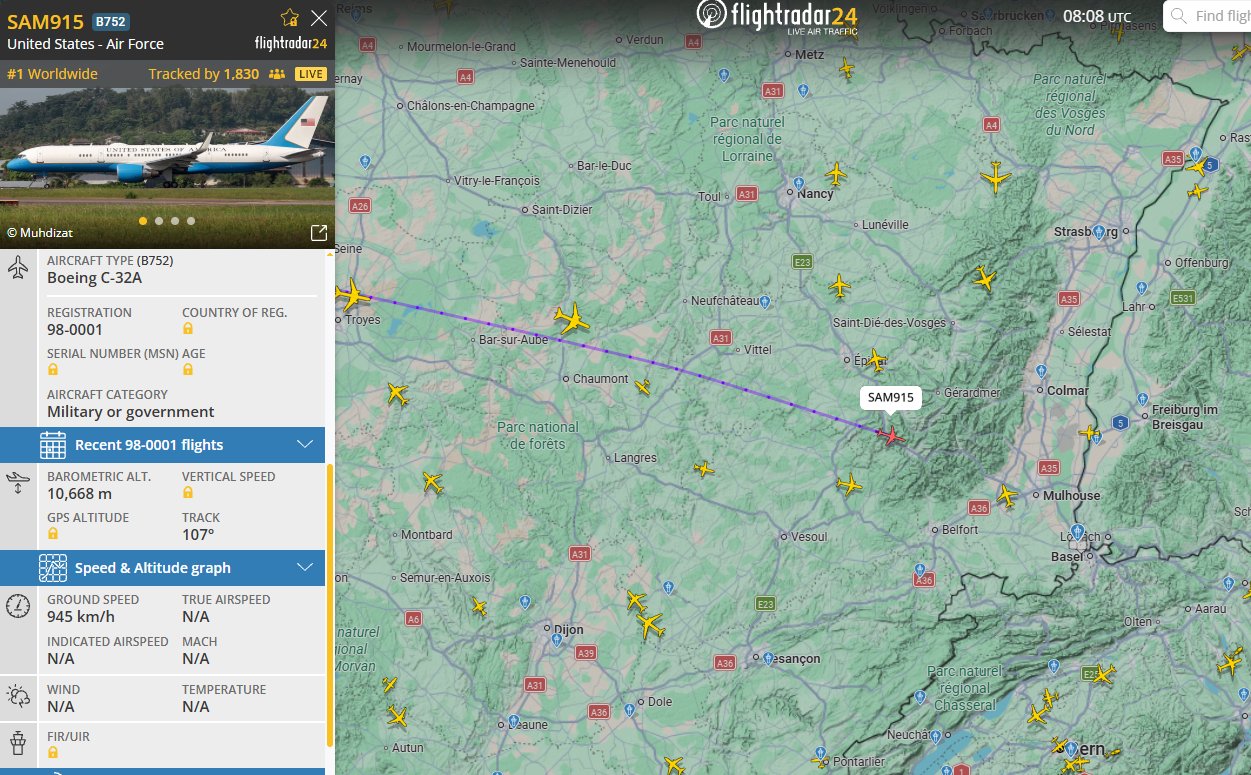The image size is (1251, 775).
Task: Click the lock icon under Vertical Speed
Action: click(188, 493)
